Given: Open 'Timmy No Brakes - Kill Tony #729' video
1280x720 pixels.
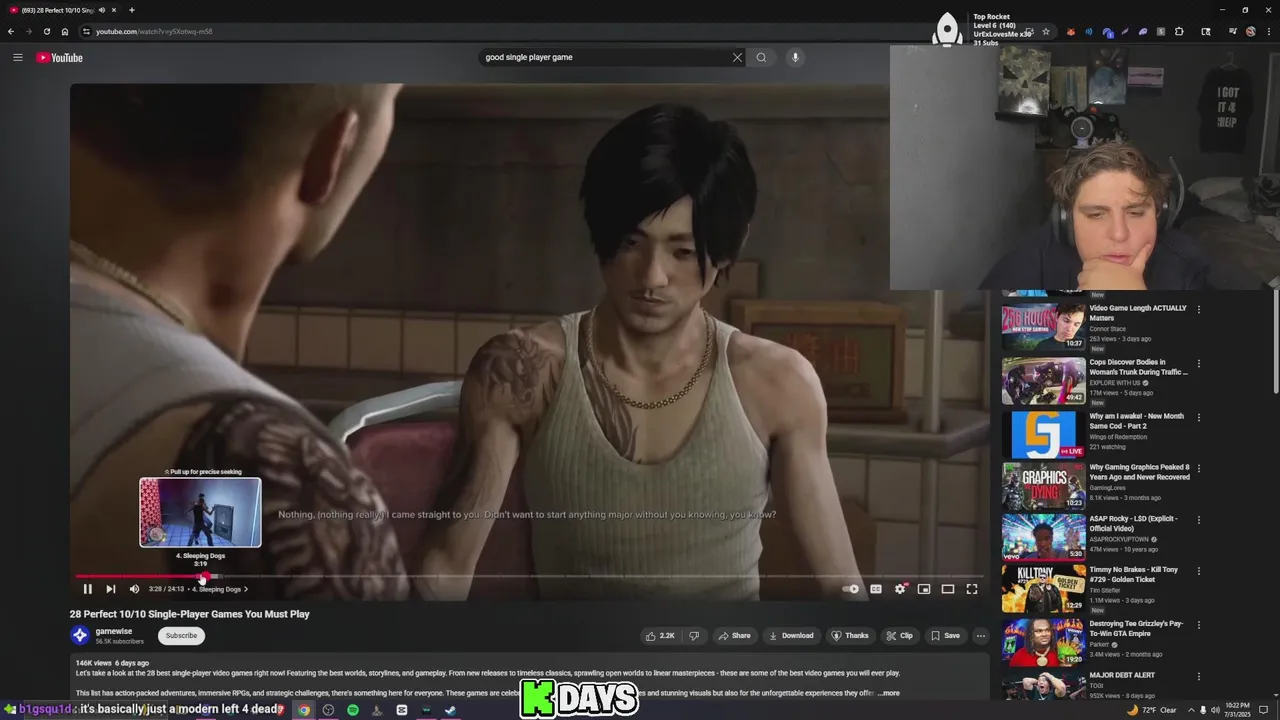Looking at the screenshot, I should 1043,588.
